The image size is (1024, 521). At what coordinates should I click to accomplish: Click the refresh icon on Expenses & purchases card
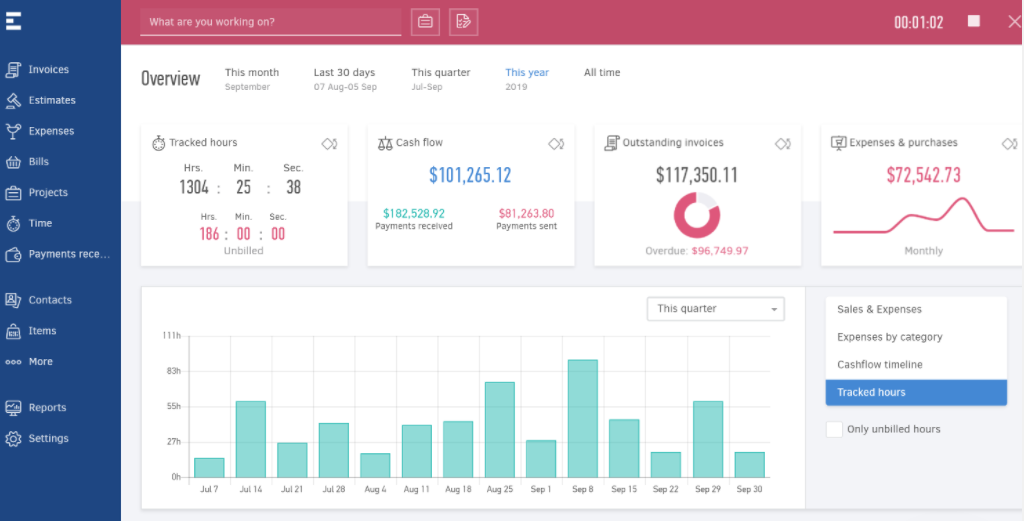tap(1010, 143)
